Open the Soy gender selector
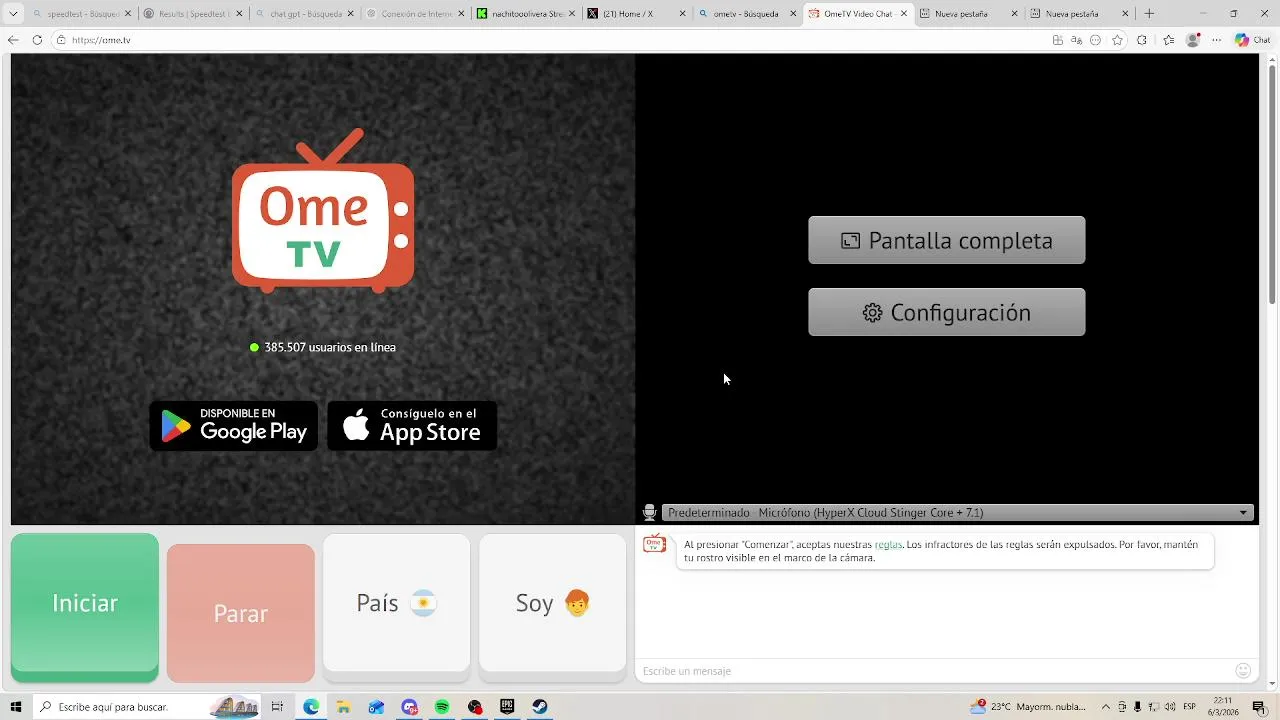The height and width of the screenshot is (720, 1280). [x=552, y=603]
